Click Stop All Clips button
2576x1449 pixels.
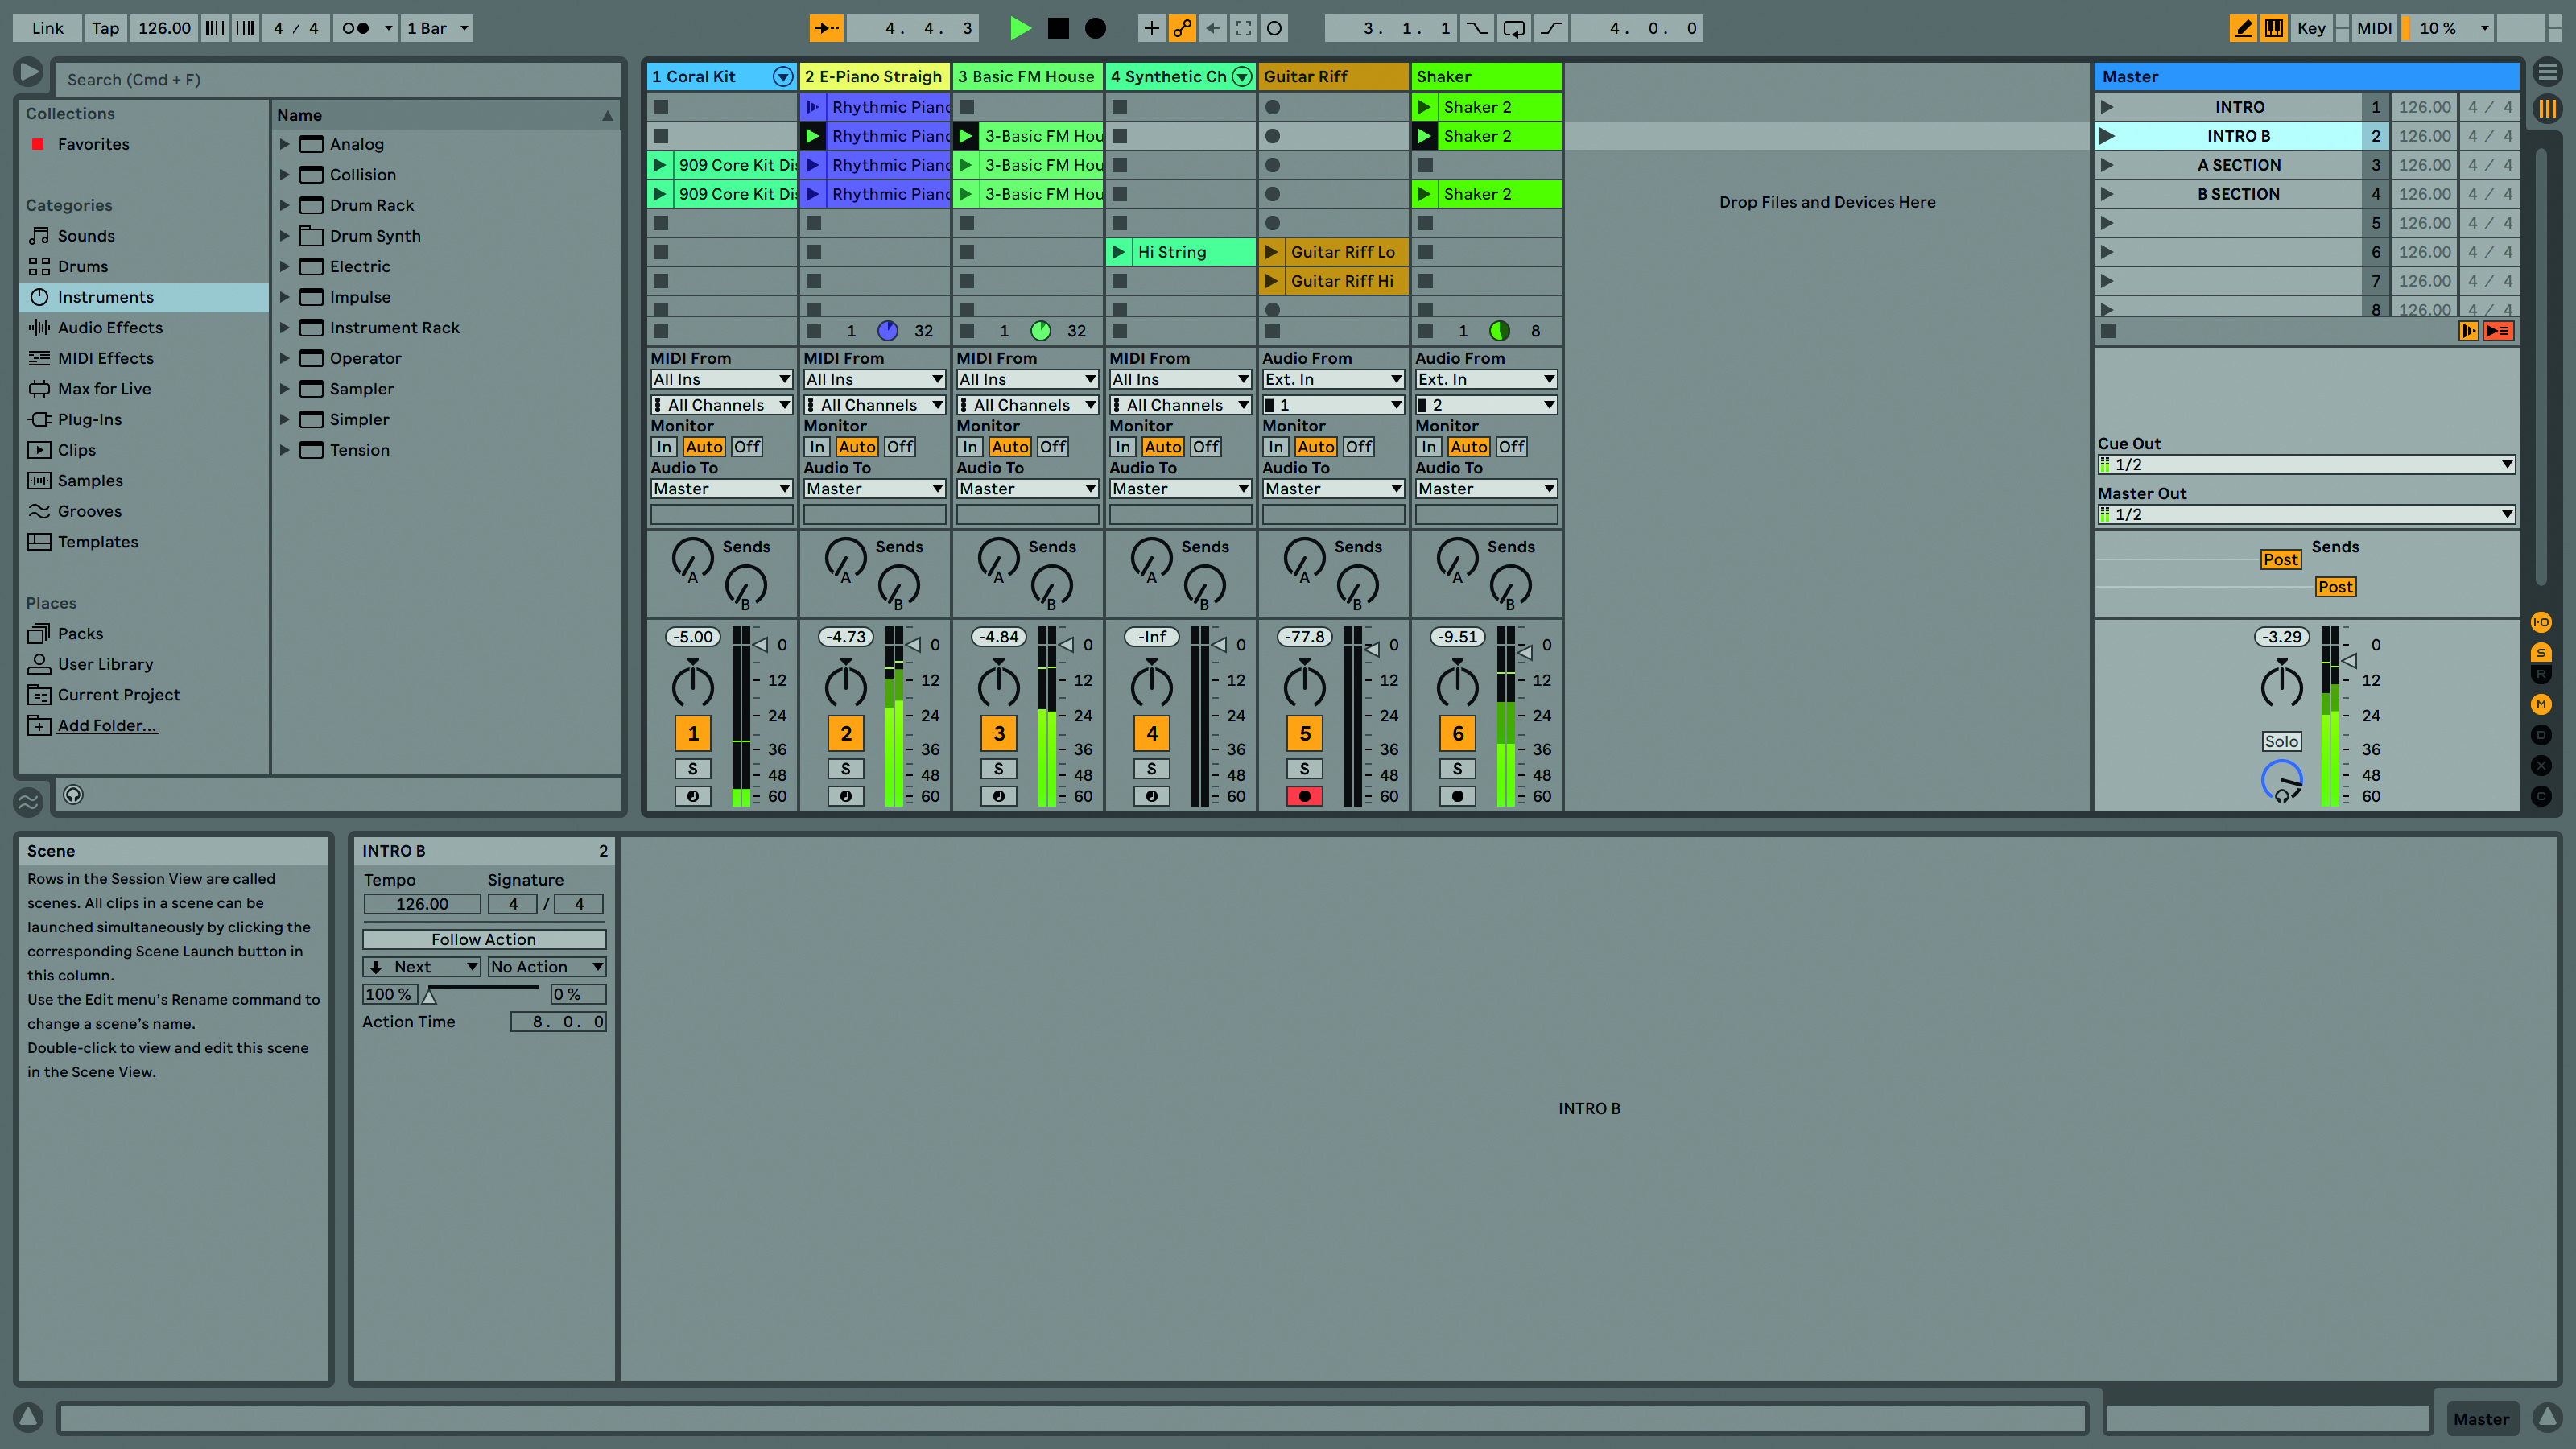coord(2108,331)
